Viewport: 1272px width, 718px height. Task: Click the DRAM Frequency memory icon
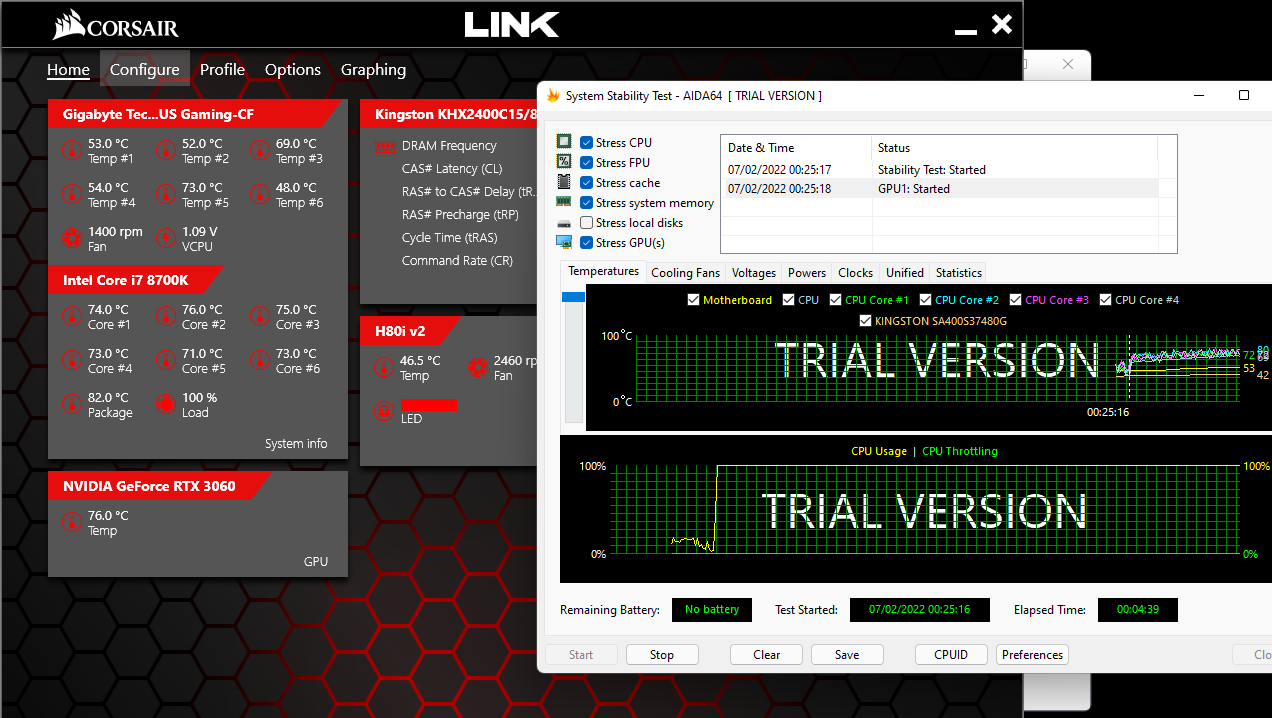[384, 147]
